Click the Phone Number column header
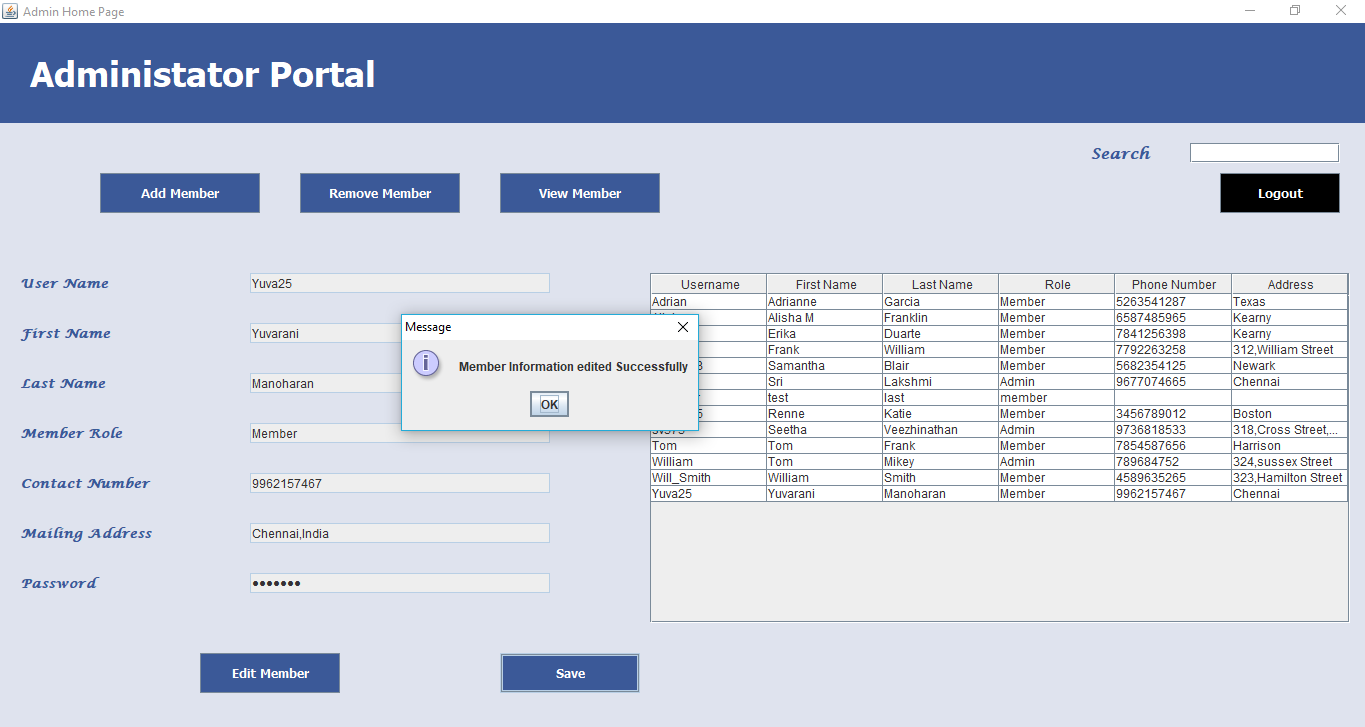This screenshot has width=1365, height=727. [1173, 284]
